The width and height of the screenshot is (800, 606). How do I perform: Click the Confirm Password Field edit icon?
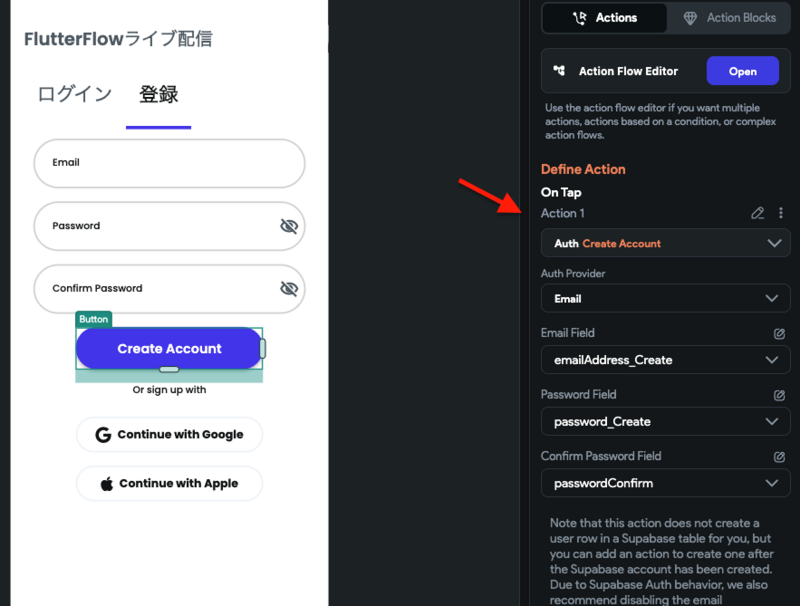click(779, 457)
